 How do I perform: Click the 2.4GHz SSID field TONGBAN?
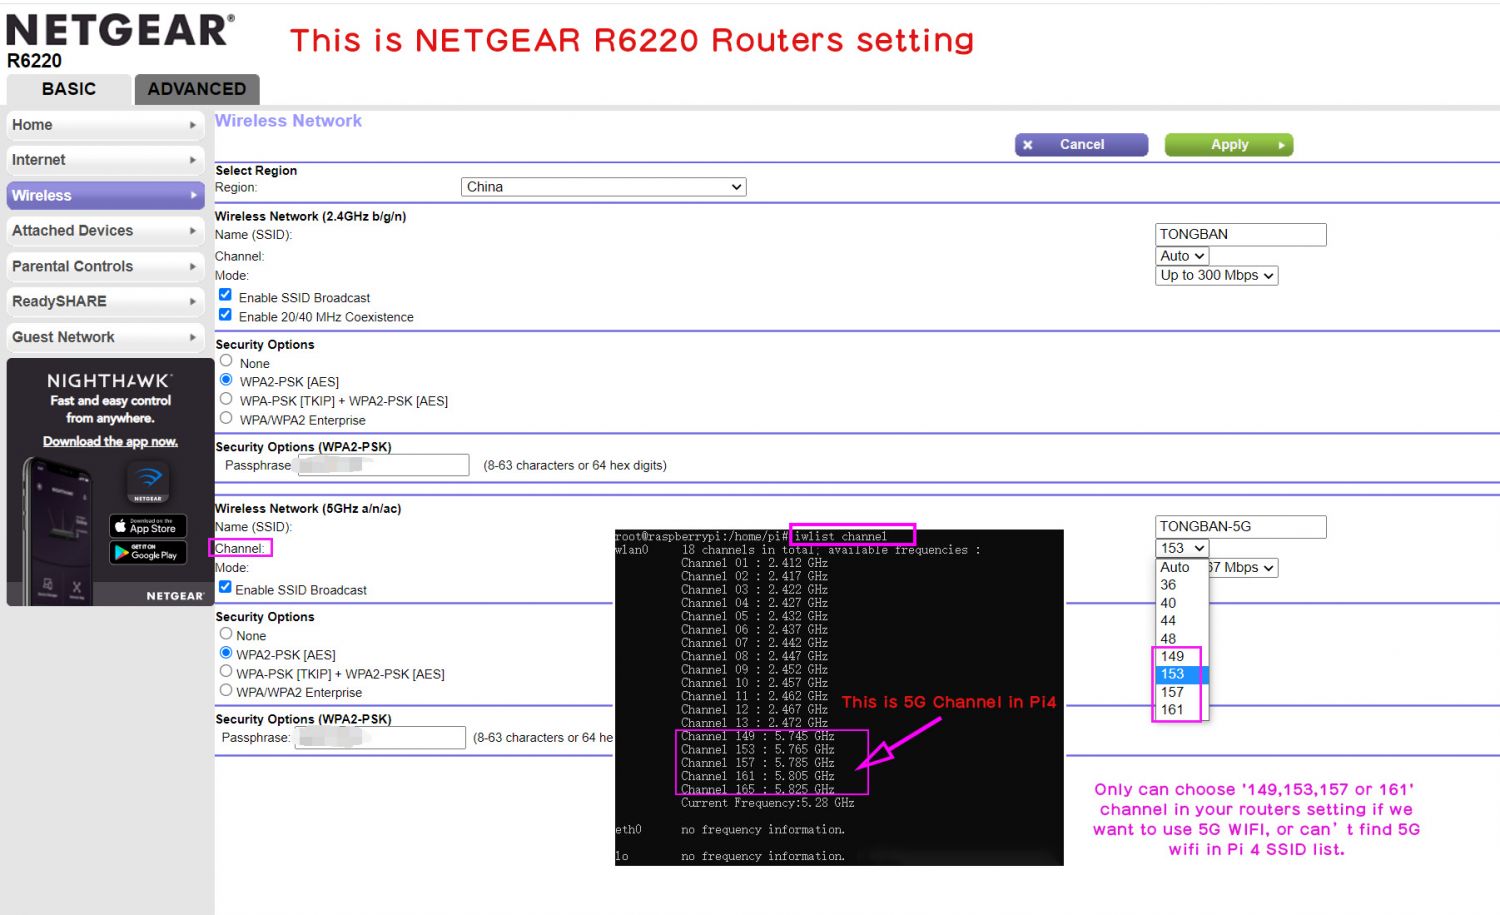tap(1240, 234)
